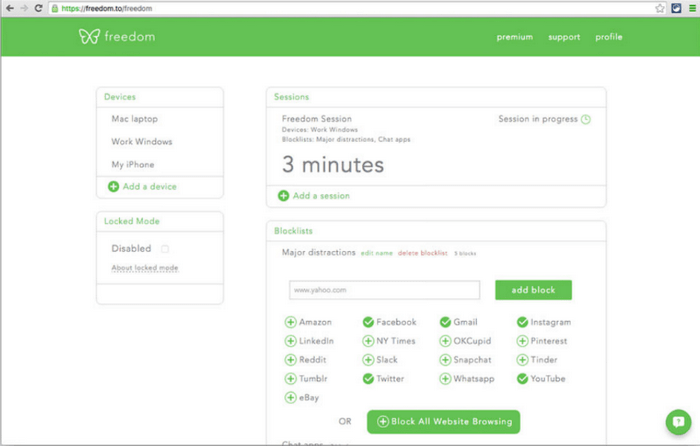The height and width of the screenshot is (446, 700).
Task: Add Amazon to the blocklist
Action: [290, 322]
